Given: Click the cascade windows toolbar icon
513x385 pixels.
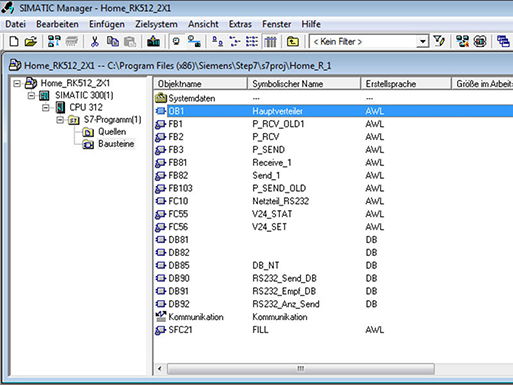Looking at the screenshot, I should (503, 42).
